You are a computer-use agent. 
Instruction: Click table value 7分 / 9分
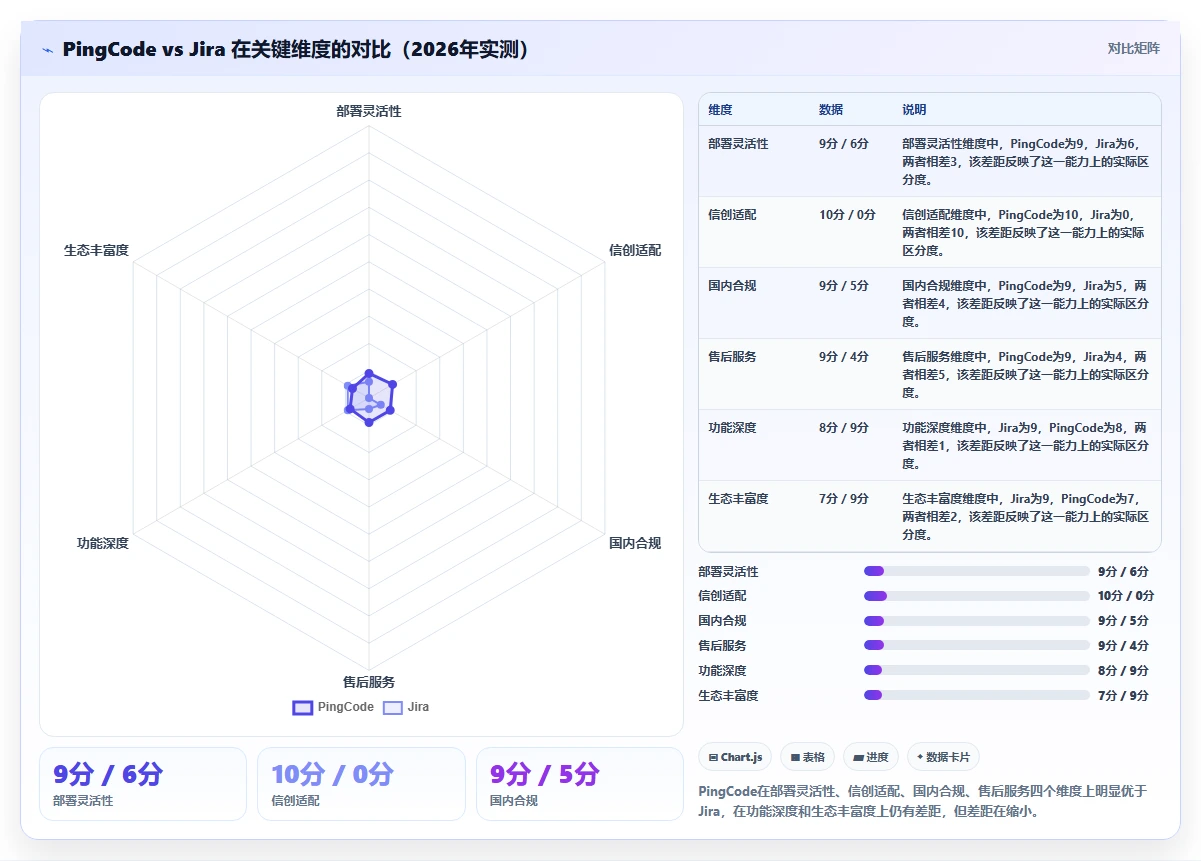[844, 499]
